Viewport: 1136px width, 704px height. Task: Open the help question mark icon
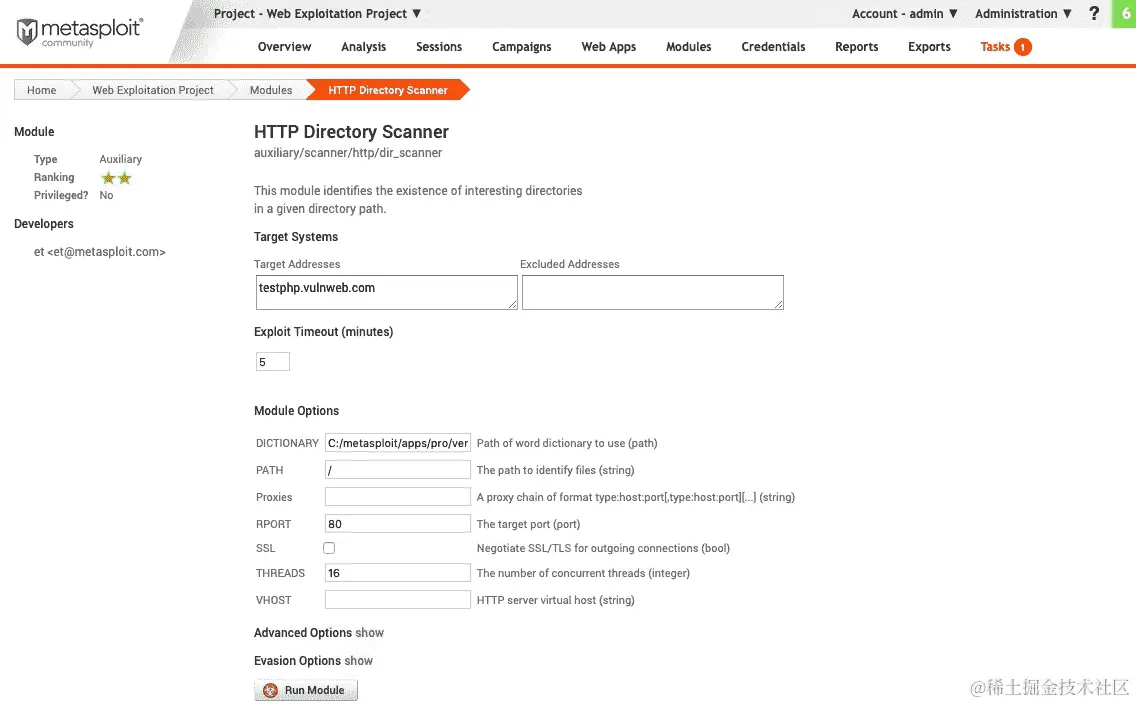[x=1094, y=13]
